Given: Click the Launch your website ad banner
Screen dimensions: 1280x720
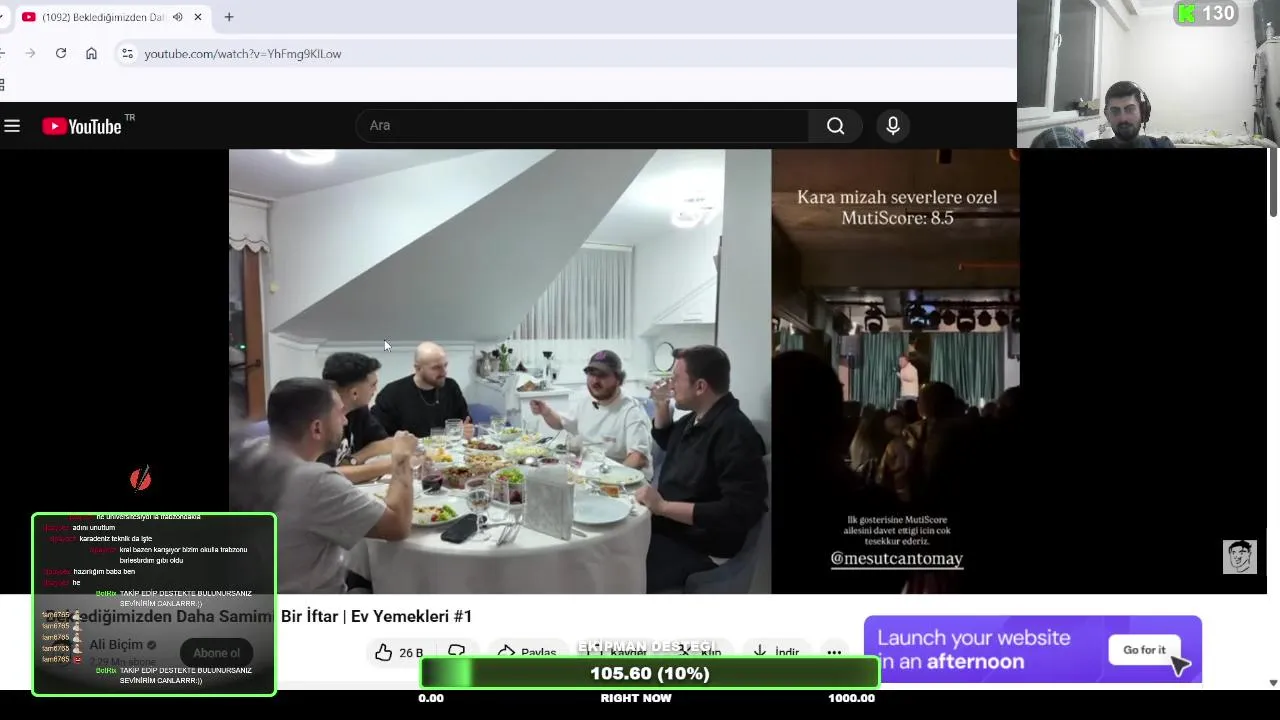Looking at the screenshot, I should pyautogui.click(x=1033, y=649).
